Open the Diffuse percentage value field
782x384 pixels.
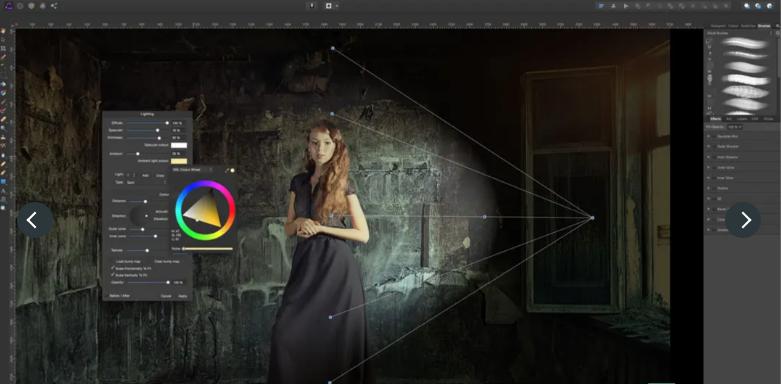coord(177,123)
